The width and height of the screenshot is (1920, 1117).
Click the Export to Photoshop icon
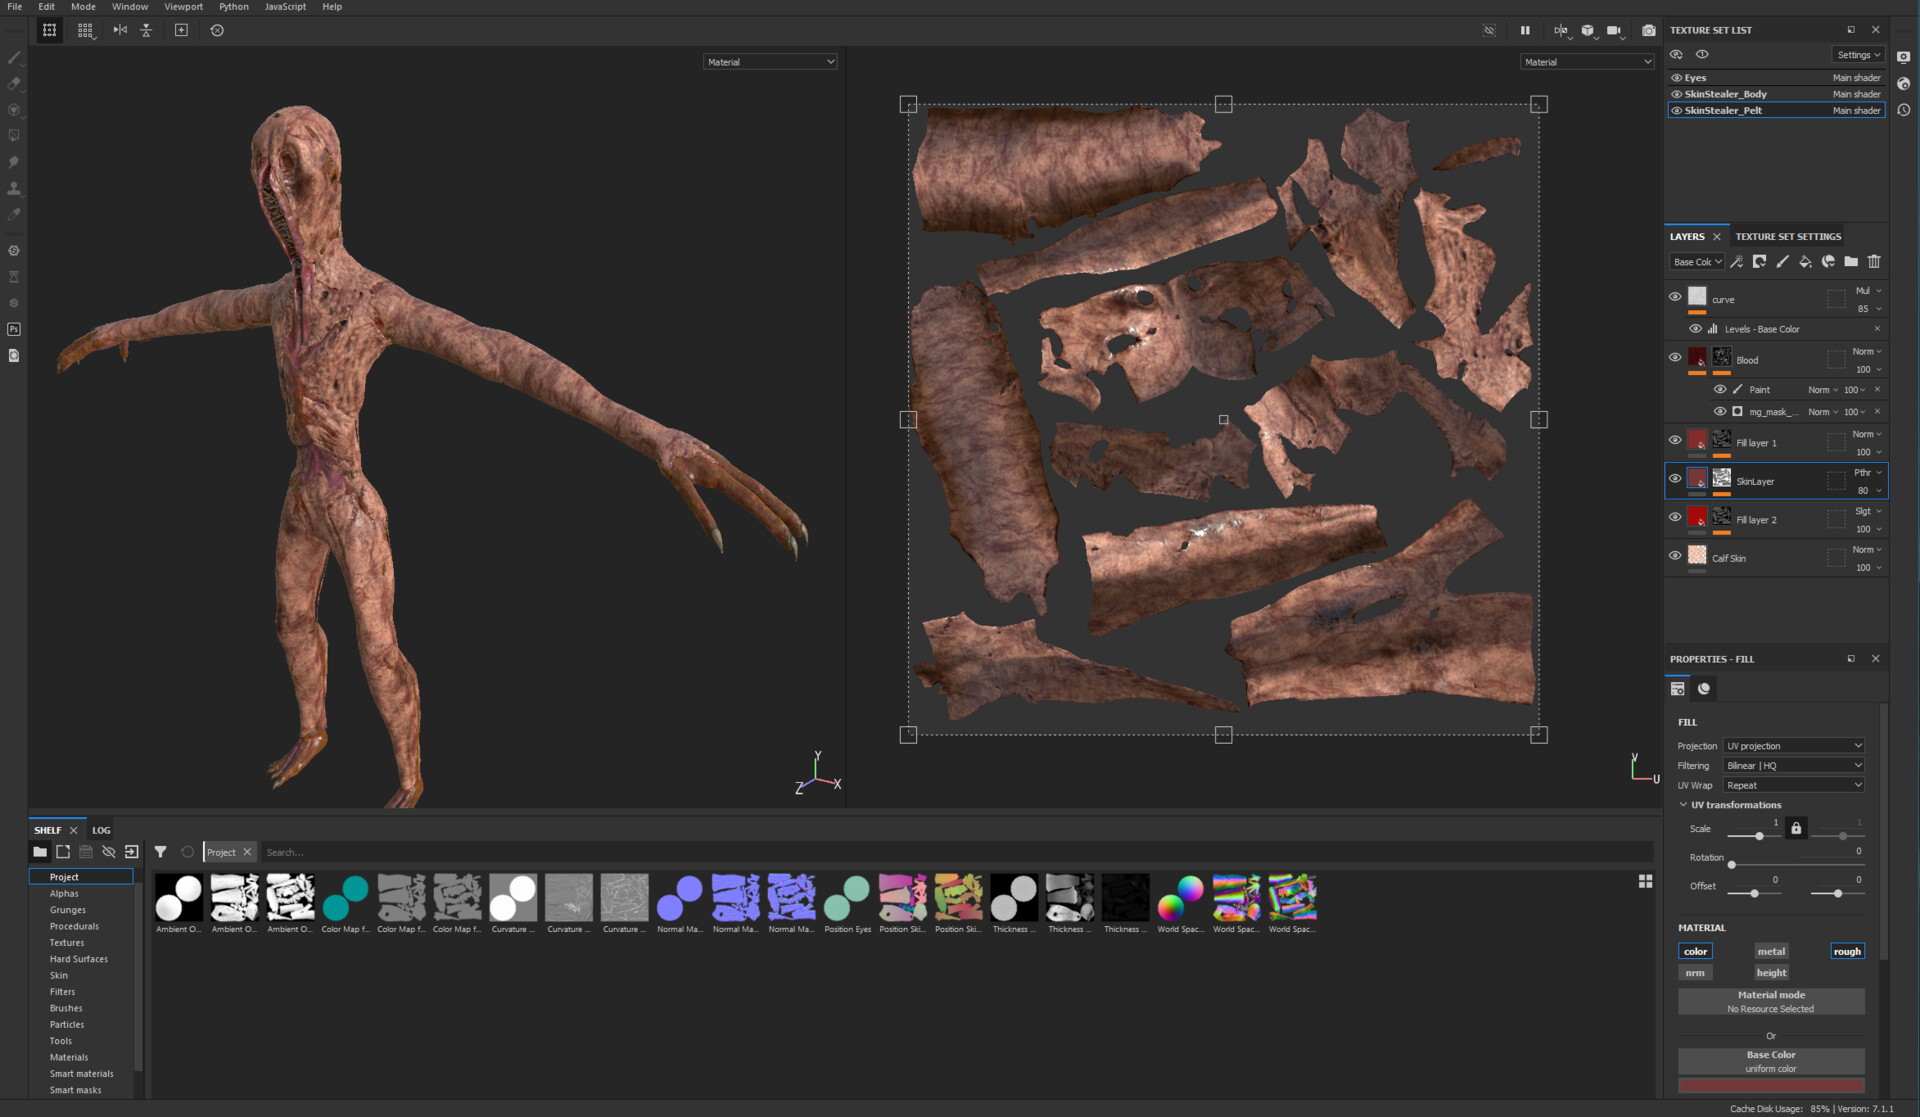pyautogui.click(x=14, y=329)
